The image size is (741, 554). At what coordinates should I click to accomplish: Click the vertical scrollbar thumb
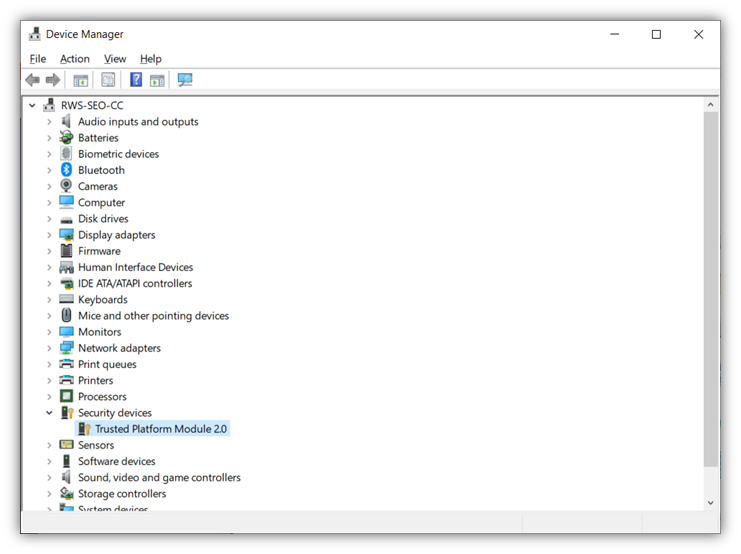(x=710, y=290)
